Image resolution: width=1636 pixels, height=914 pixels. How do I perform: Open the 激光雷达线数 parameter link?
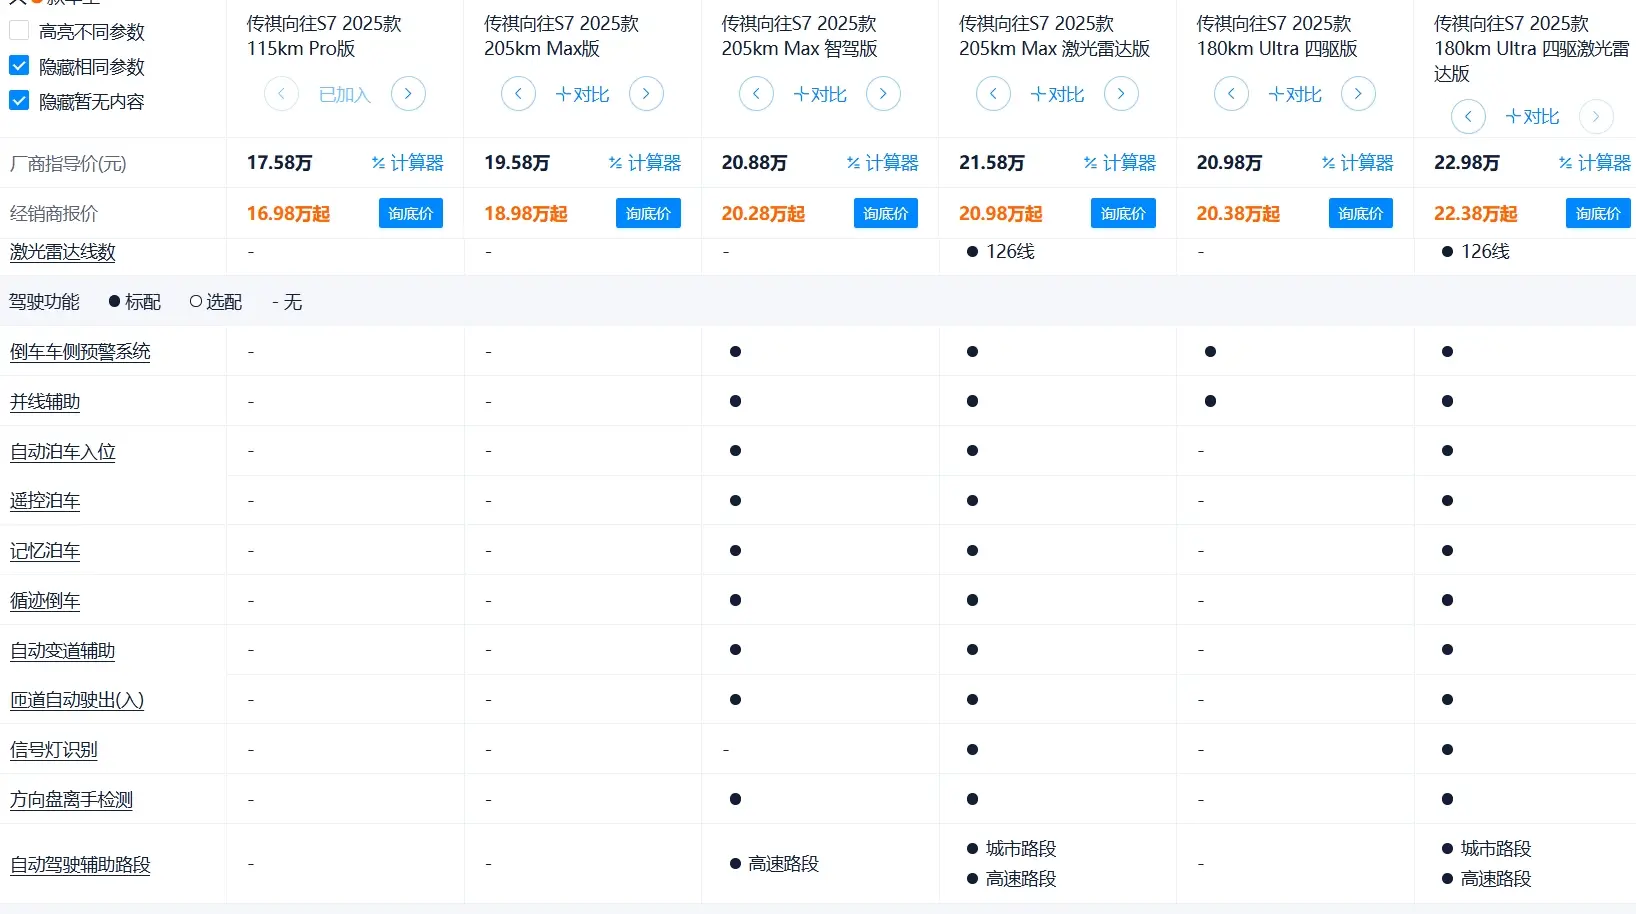[x=63, y=252]
